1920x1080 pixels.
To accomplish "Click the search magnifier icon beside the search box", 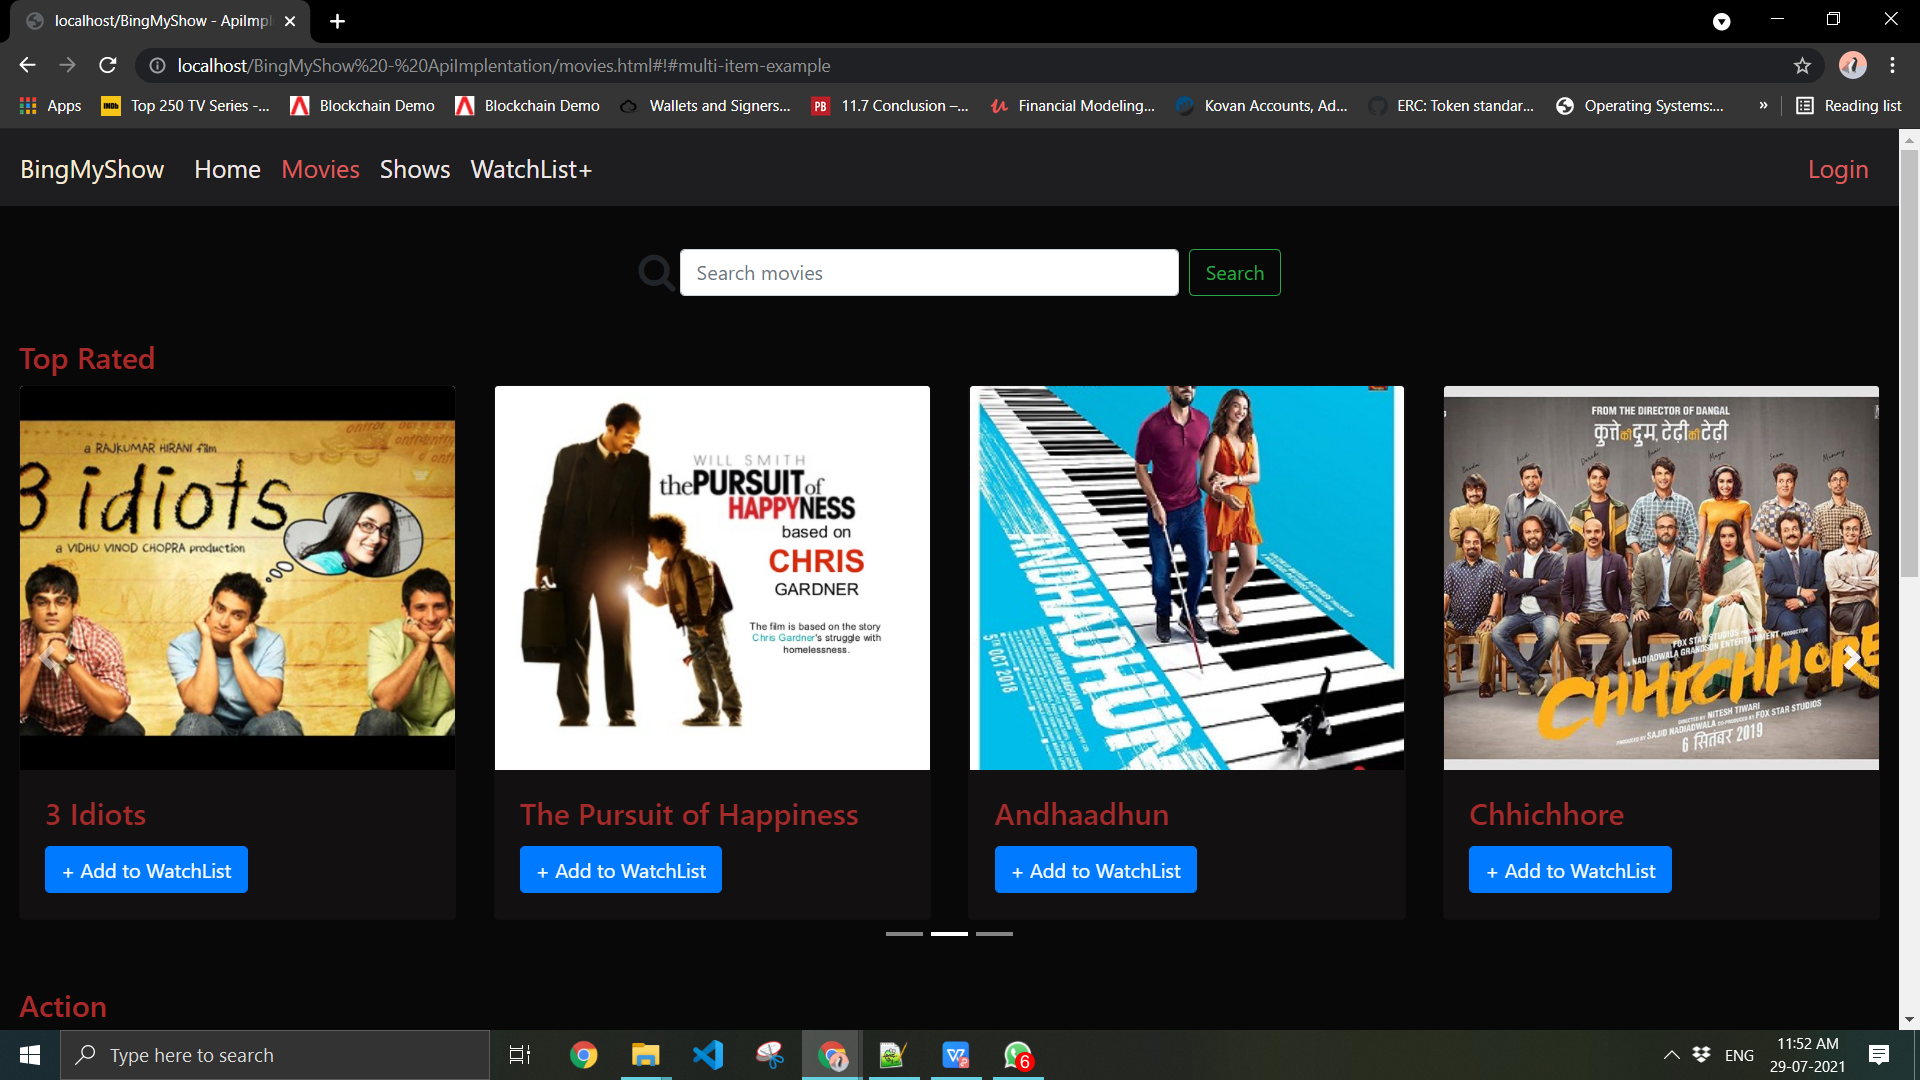I will point(655,272).
